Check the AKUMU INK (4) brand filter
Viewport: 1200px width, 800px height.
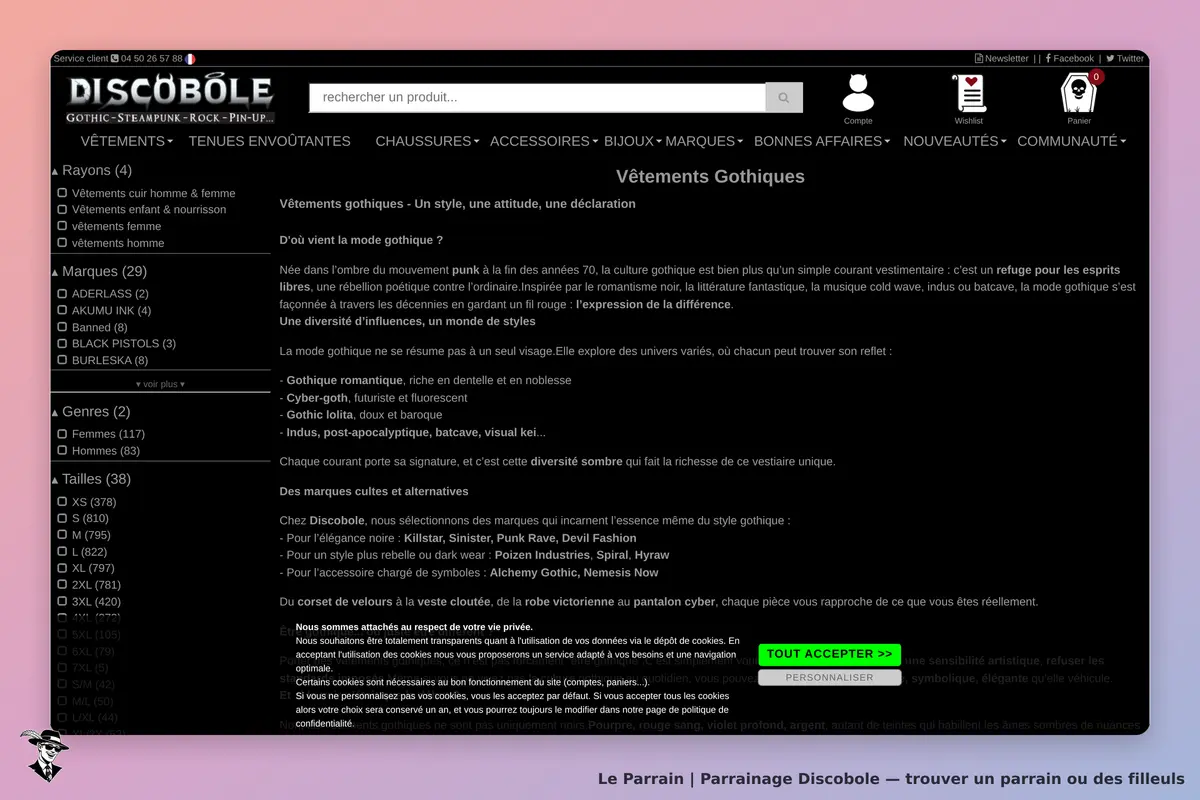click(62, 311)
